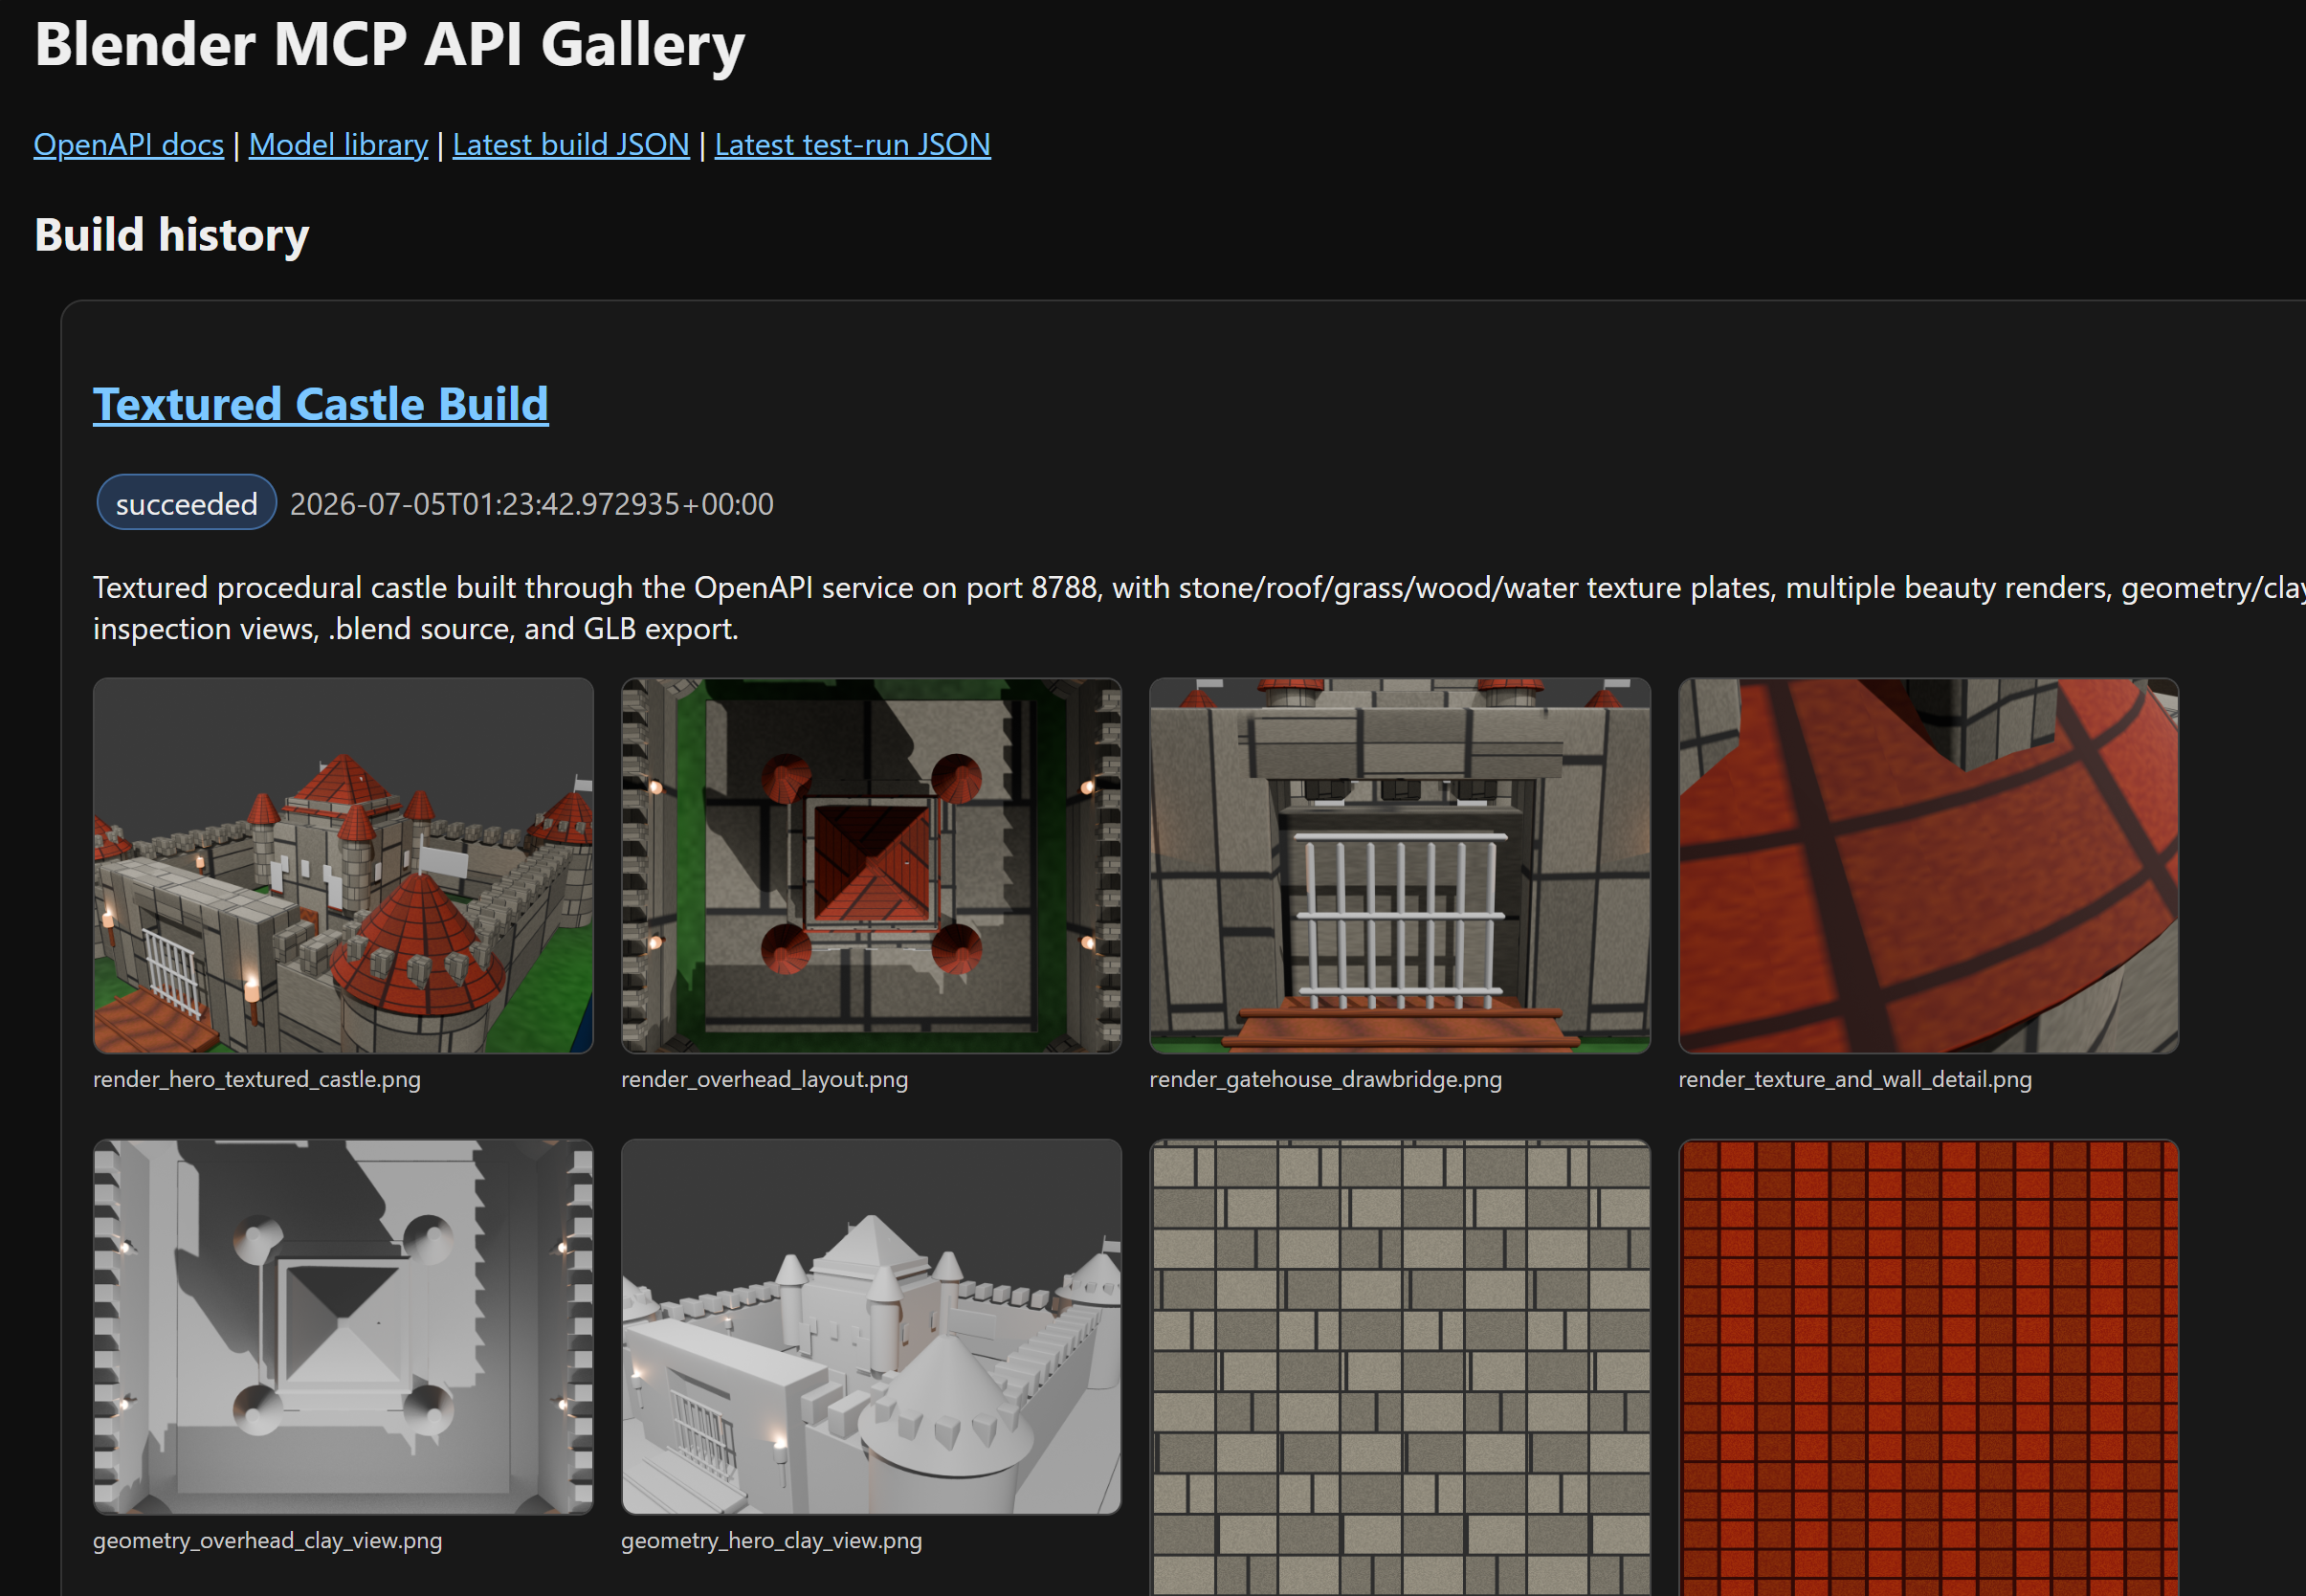Open the Latest build JSON link
The height and width of the screenshot is (1596, 2306).
571,145
